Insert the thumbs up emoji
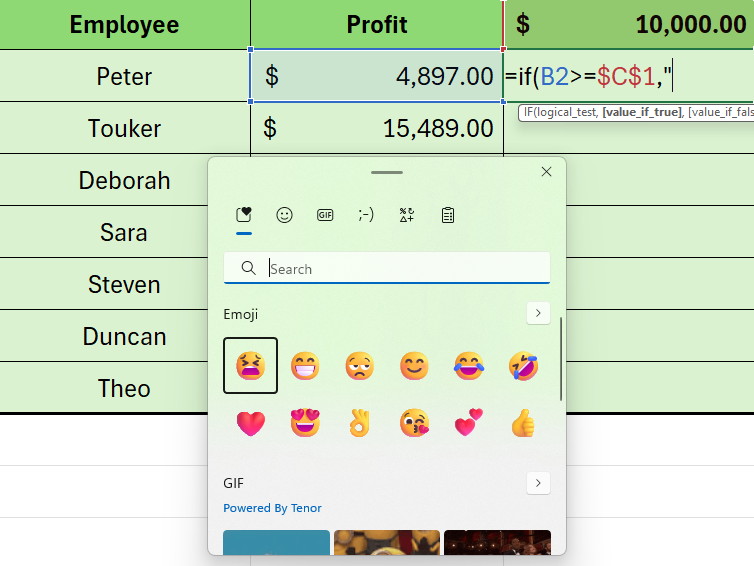The height and width of the screenshot is (566, 754). (x=523, y=423)
